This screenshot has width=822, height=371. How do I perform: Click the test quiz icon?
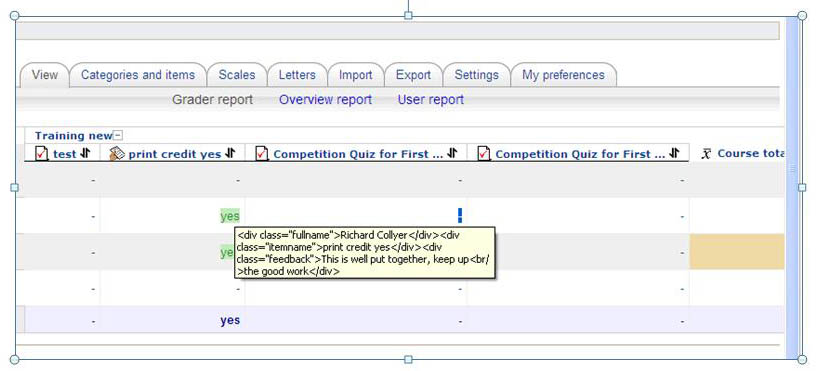tap(41, 154)
